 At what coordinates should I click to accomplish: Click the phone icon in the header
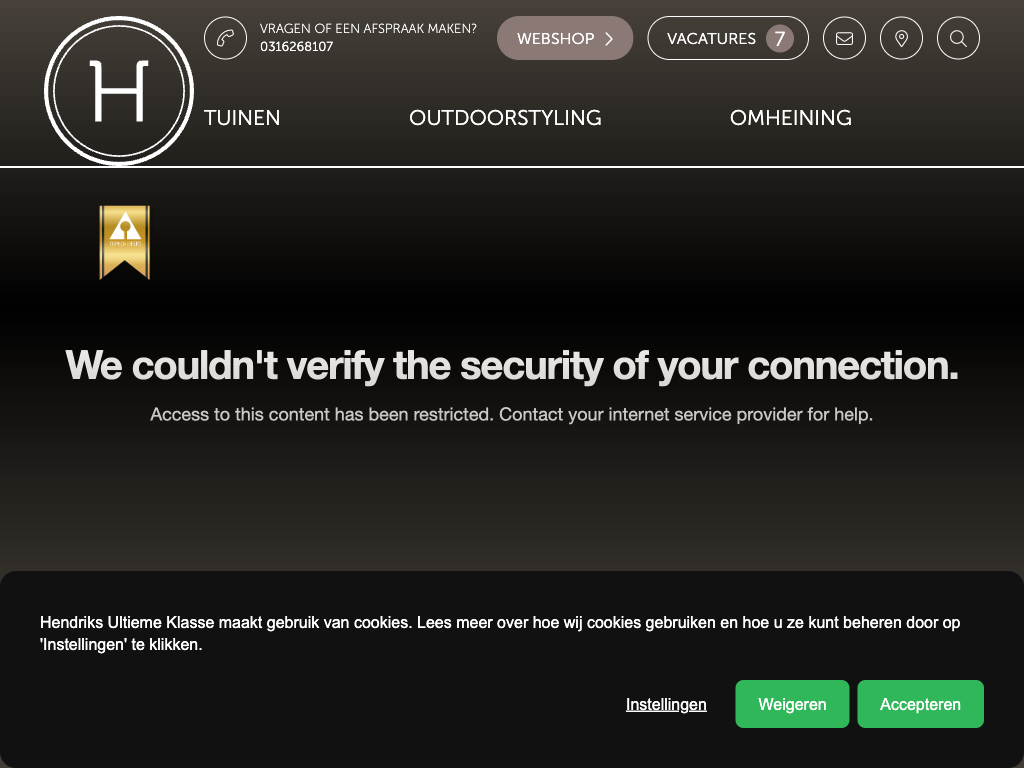[225, 38]
